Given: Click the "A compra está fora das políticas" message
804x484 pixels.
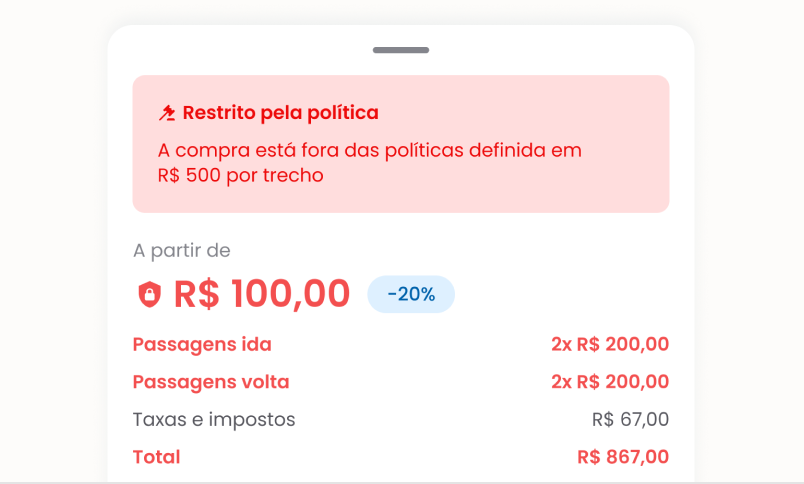Looking at the screenshot, I should pyautogui.click(x=369, y=150).
